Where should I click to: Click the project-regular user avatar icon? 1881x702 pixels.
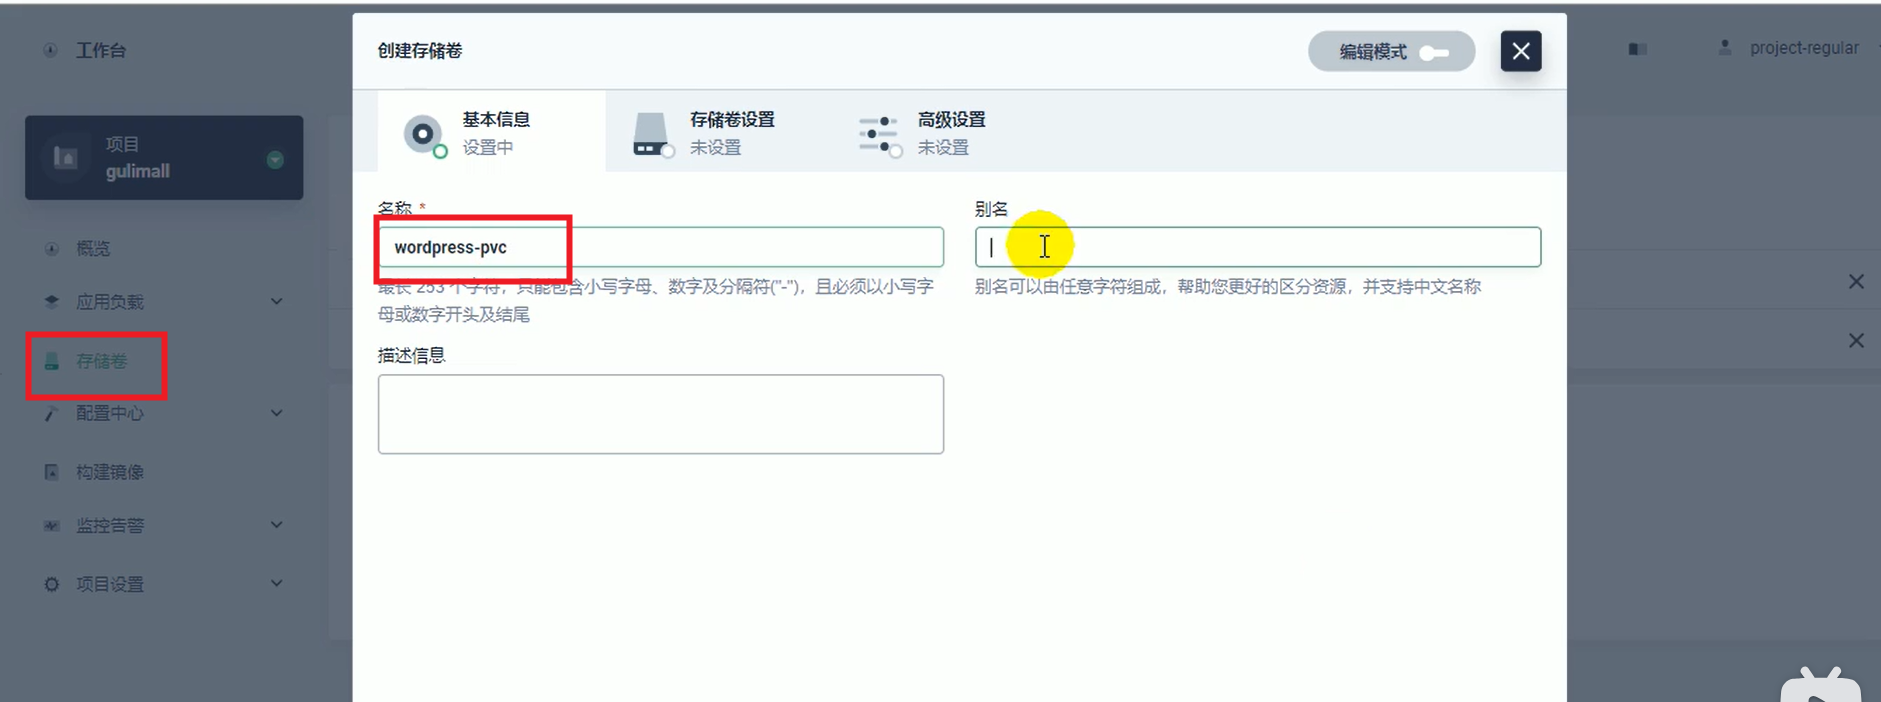pyautogui.click(x=1725, y=47)
